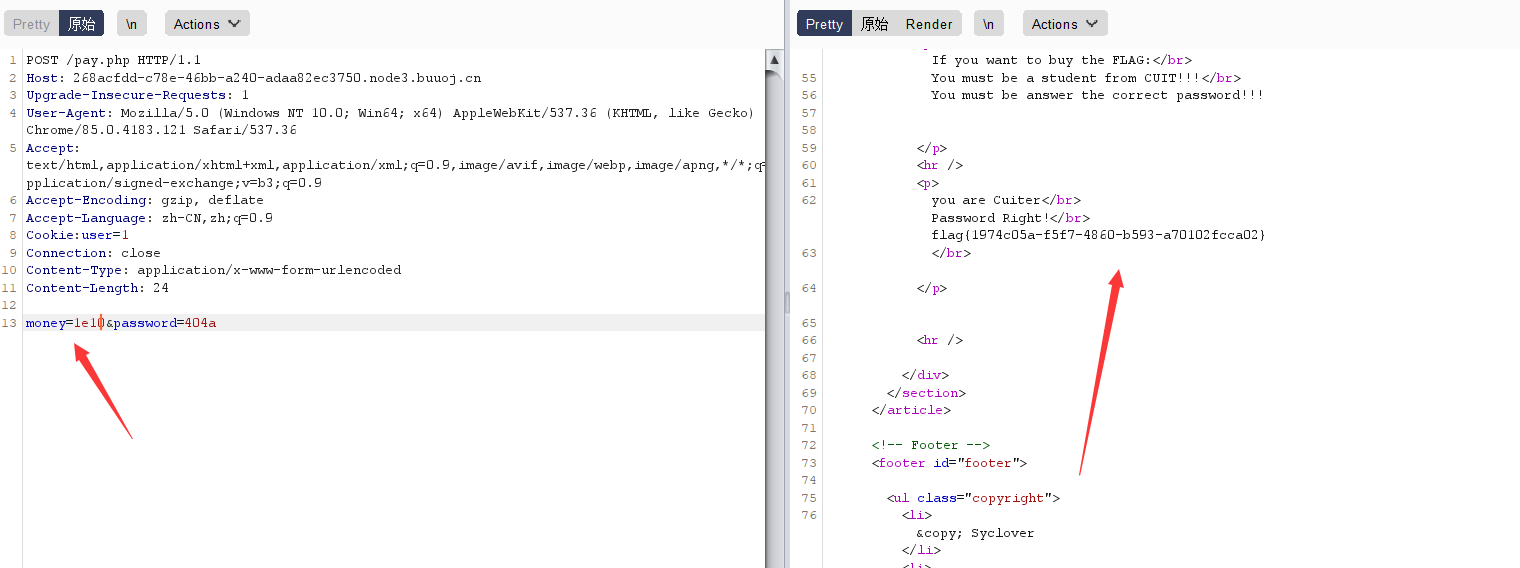The image size is (1520, 568).
Task: Open the Render tab in response panel
Action: [929, 24]
